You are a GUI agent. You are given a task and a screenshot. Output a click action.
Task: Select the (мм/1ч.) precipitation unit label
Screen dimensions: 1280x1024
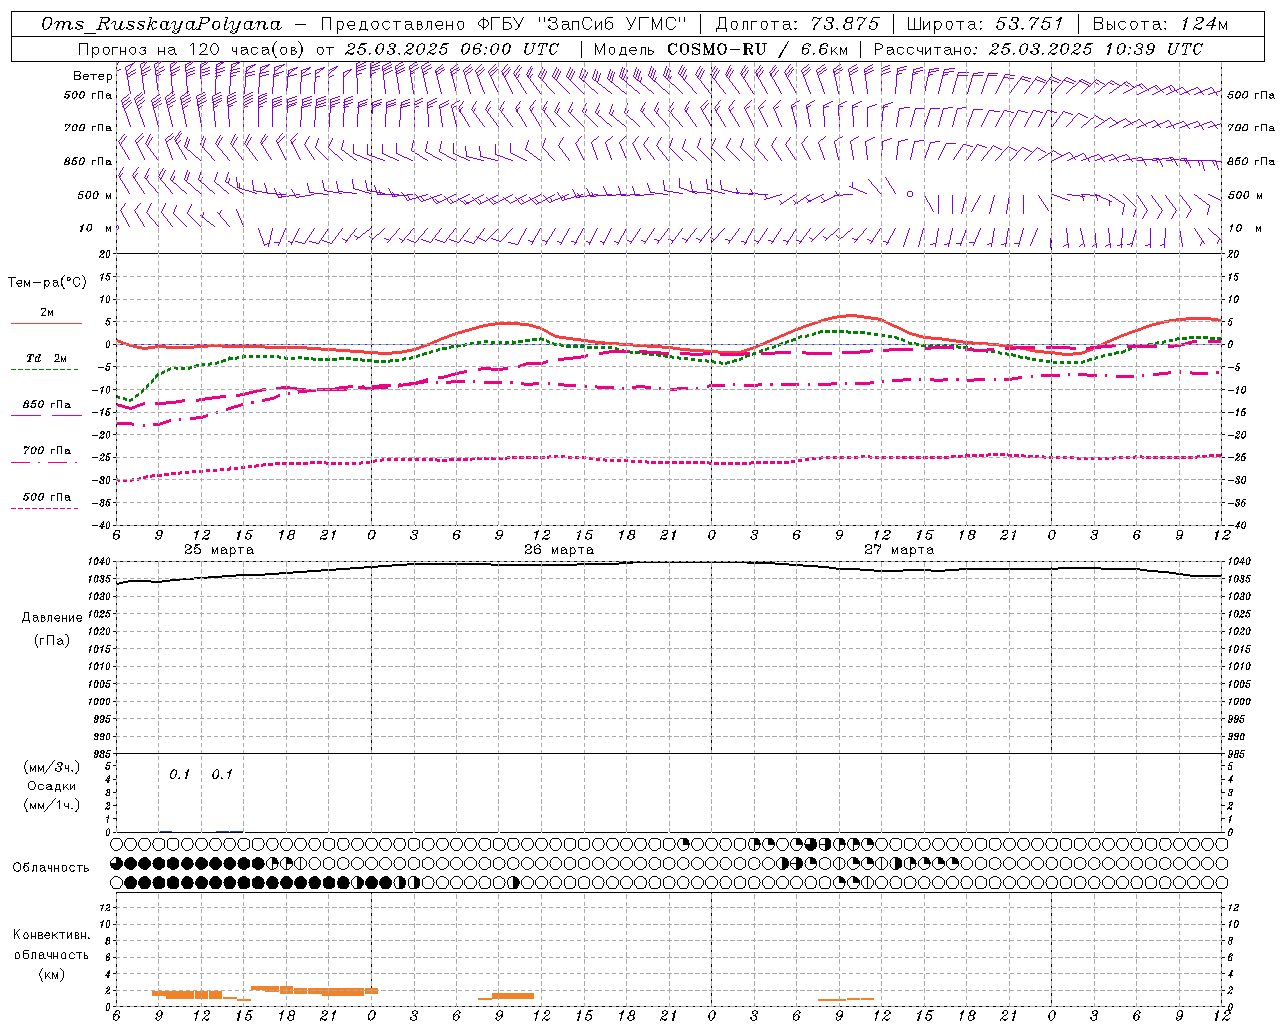[52, 805]
